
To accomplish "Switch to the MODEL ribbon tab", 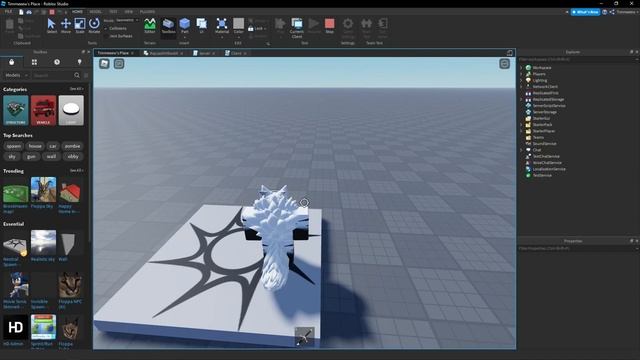I will pos(96,12).
